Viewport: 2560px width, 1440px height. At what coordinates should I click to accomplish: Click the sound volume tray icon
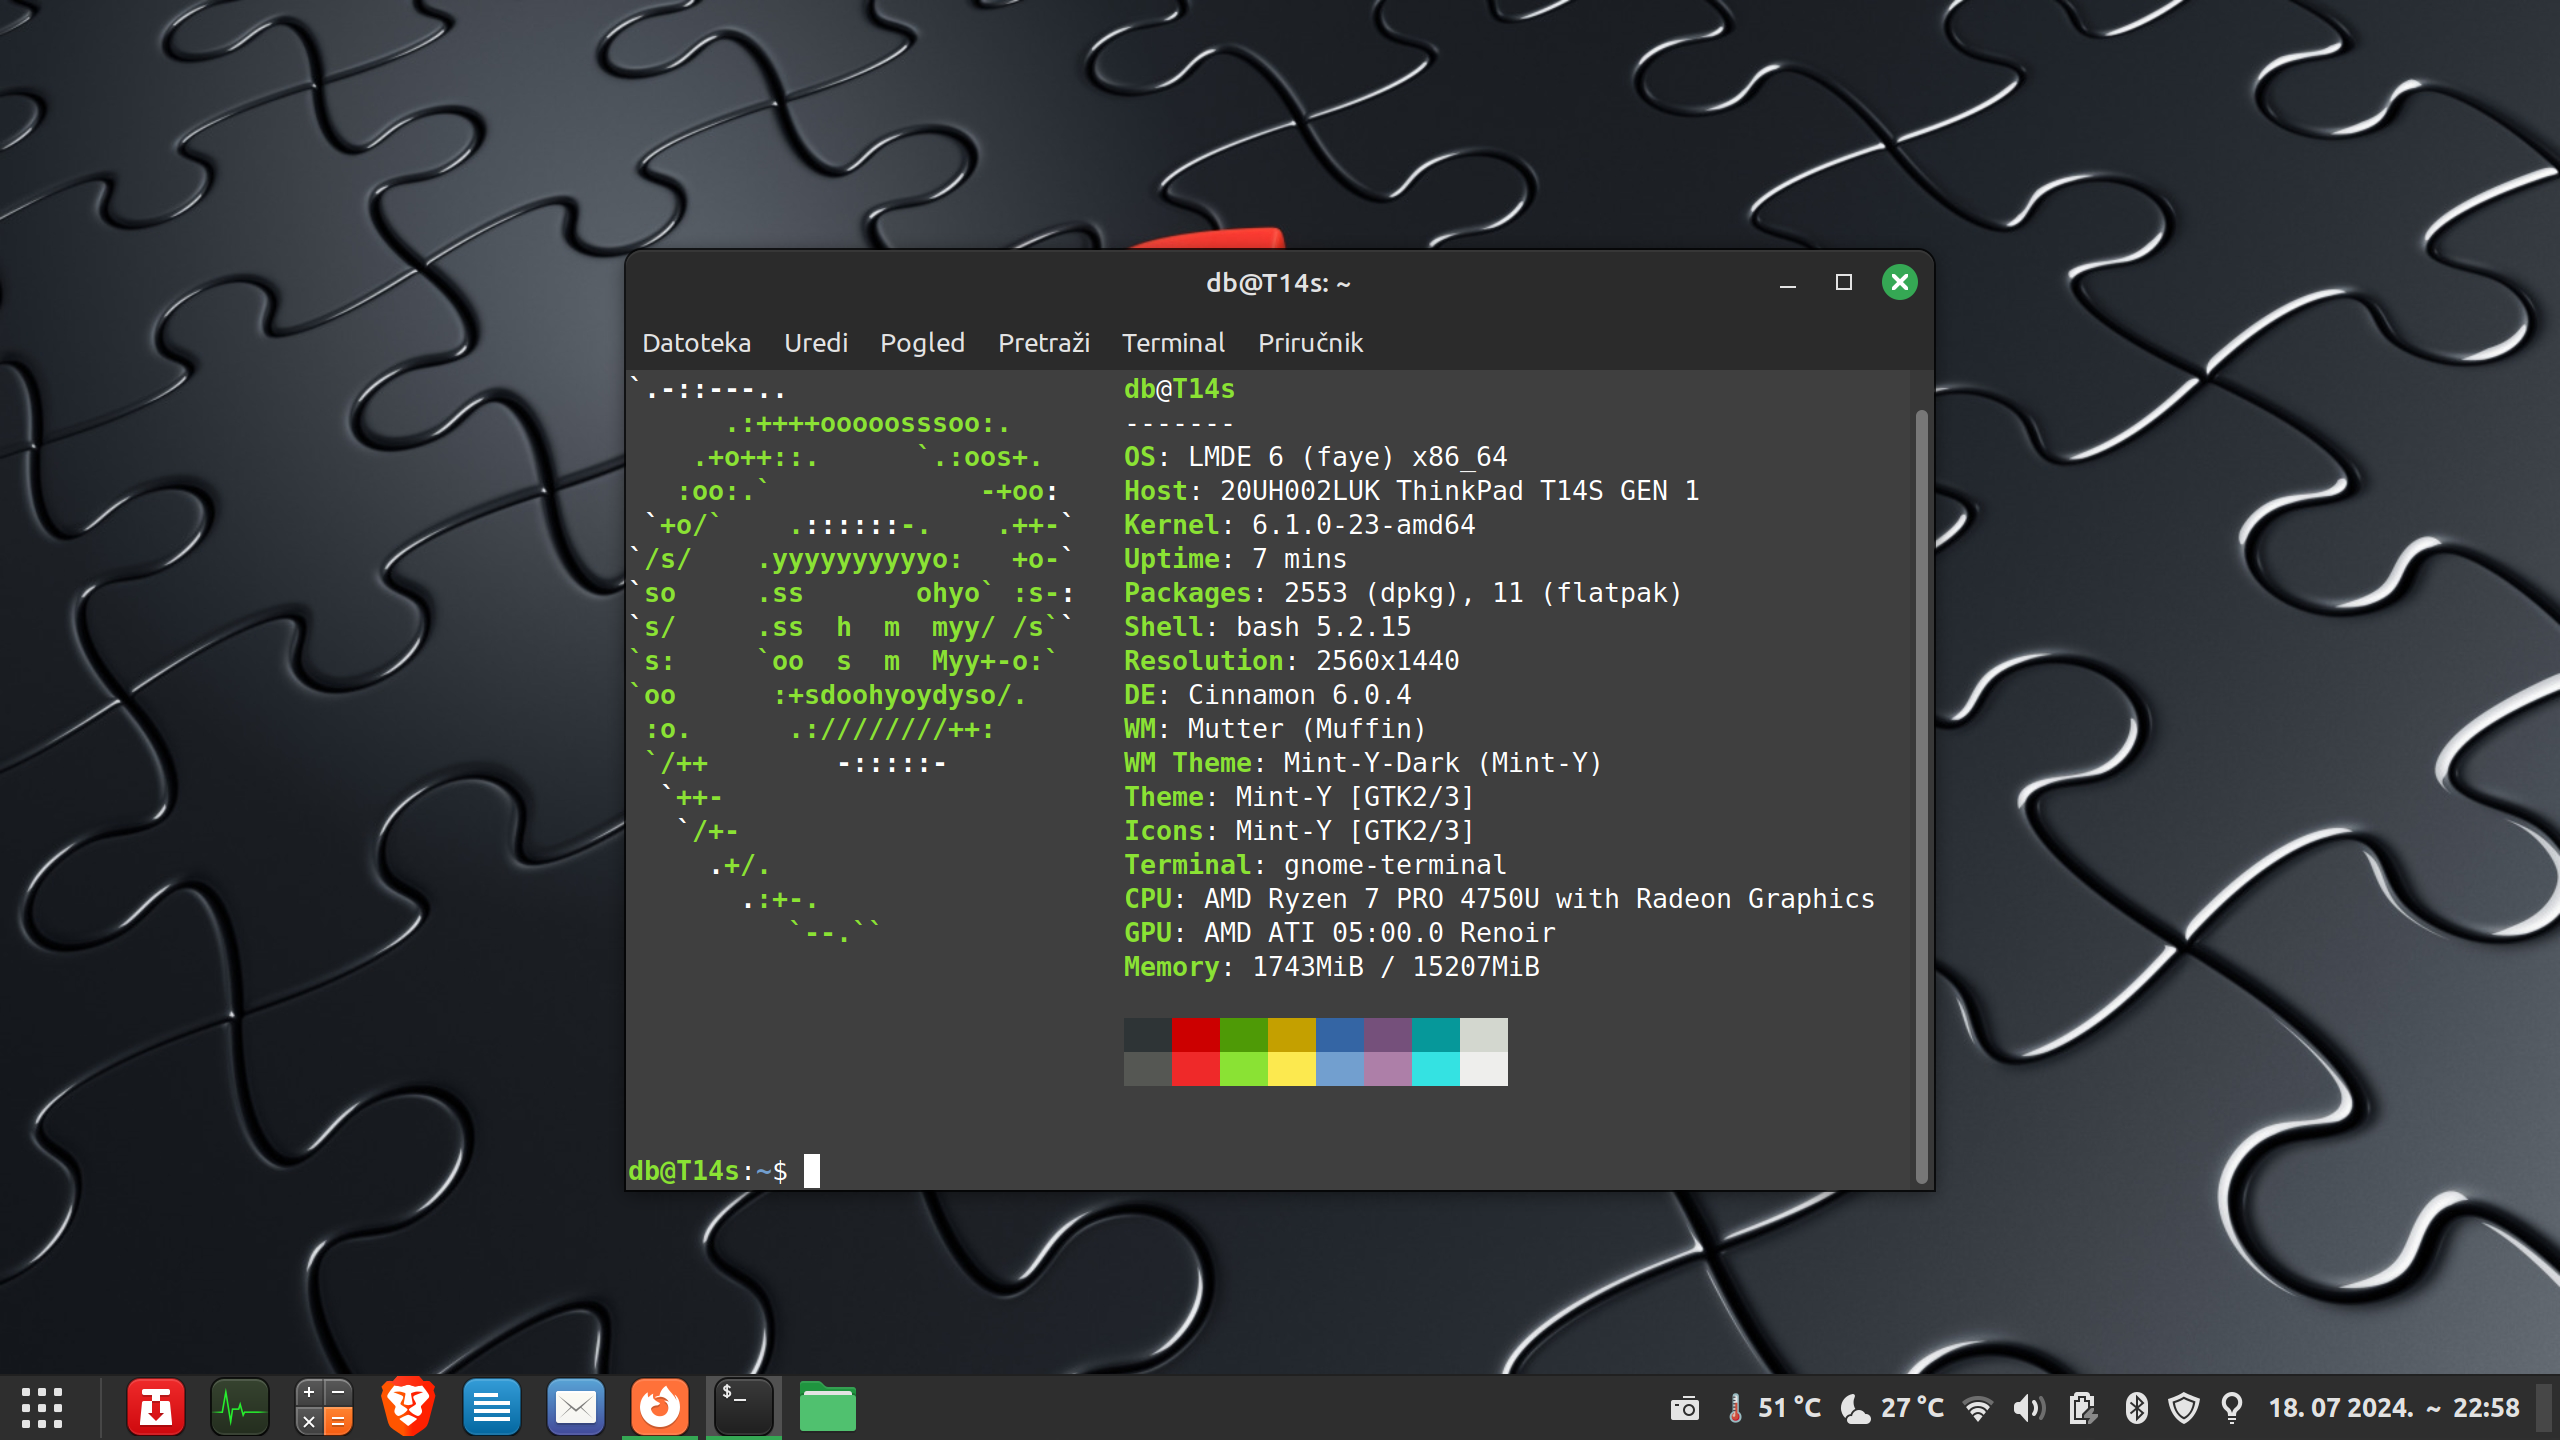(x=2029, y=1408)
